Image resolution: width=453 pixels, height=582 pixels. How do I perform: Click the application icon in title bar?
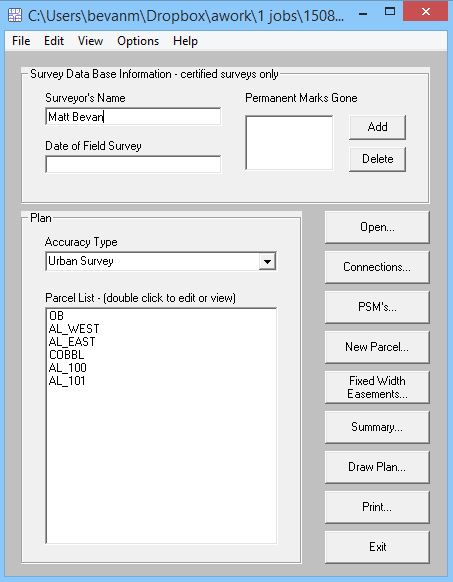pos(15,15)
